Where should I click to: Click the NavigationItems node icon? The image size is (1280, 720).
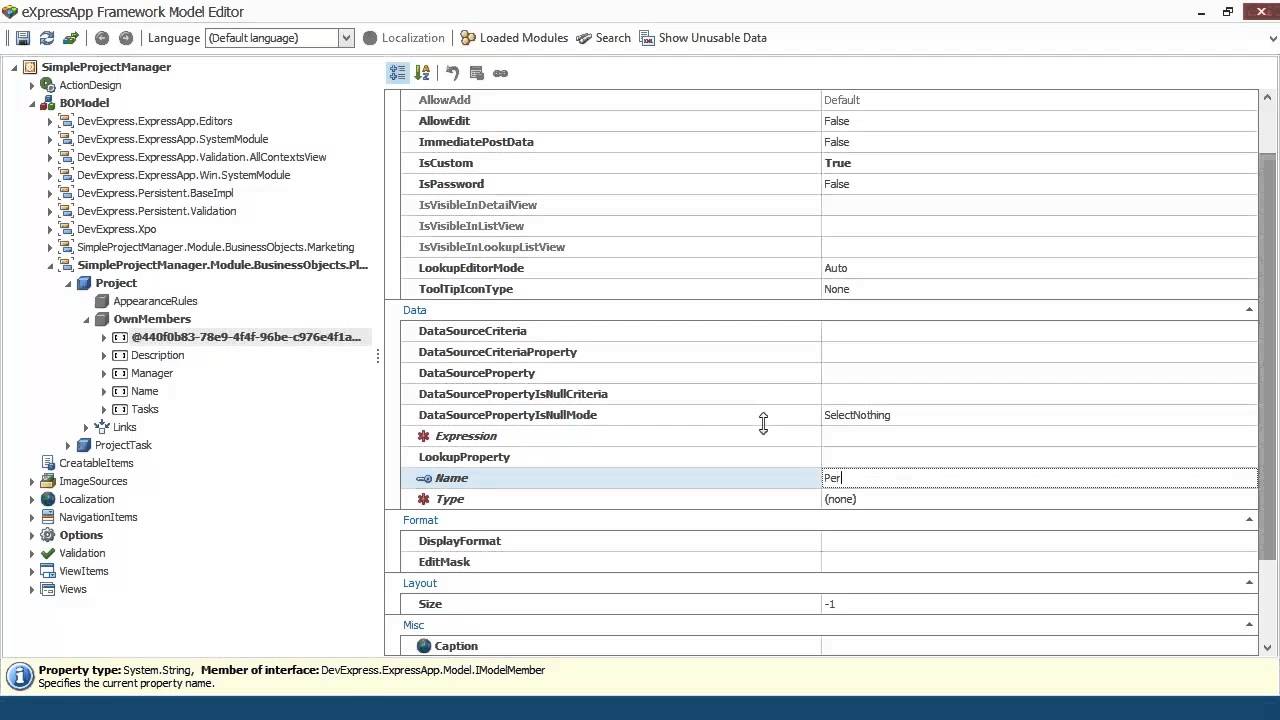point(48,517)
